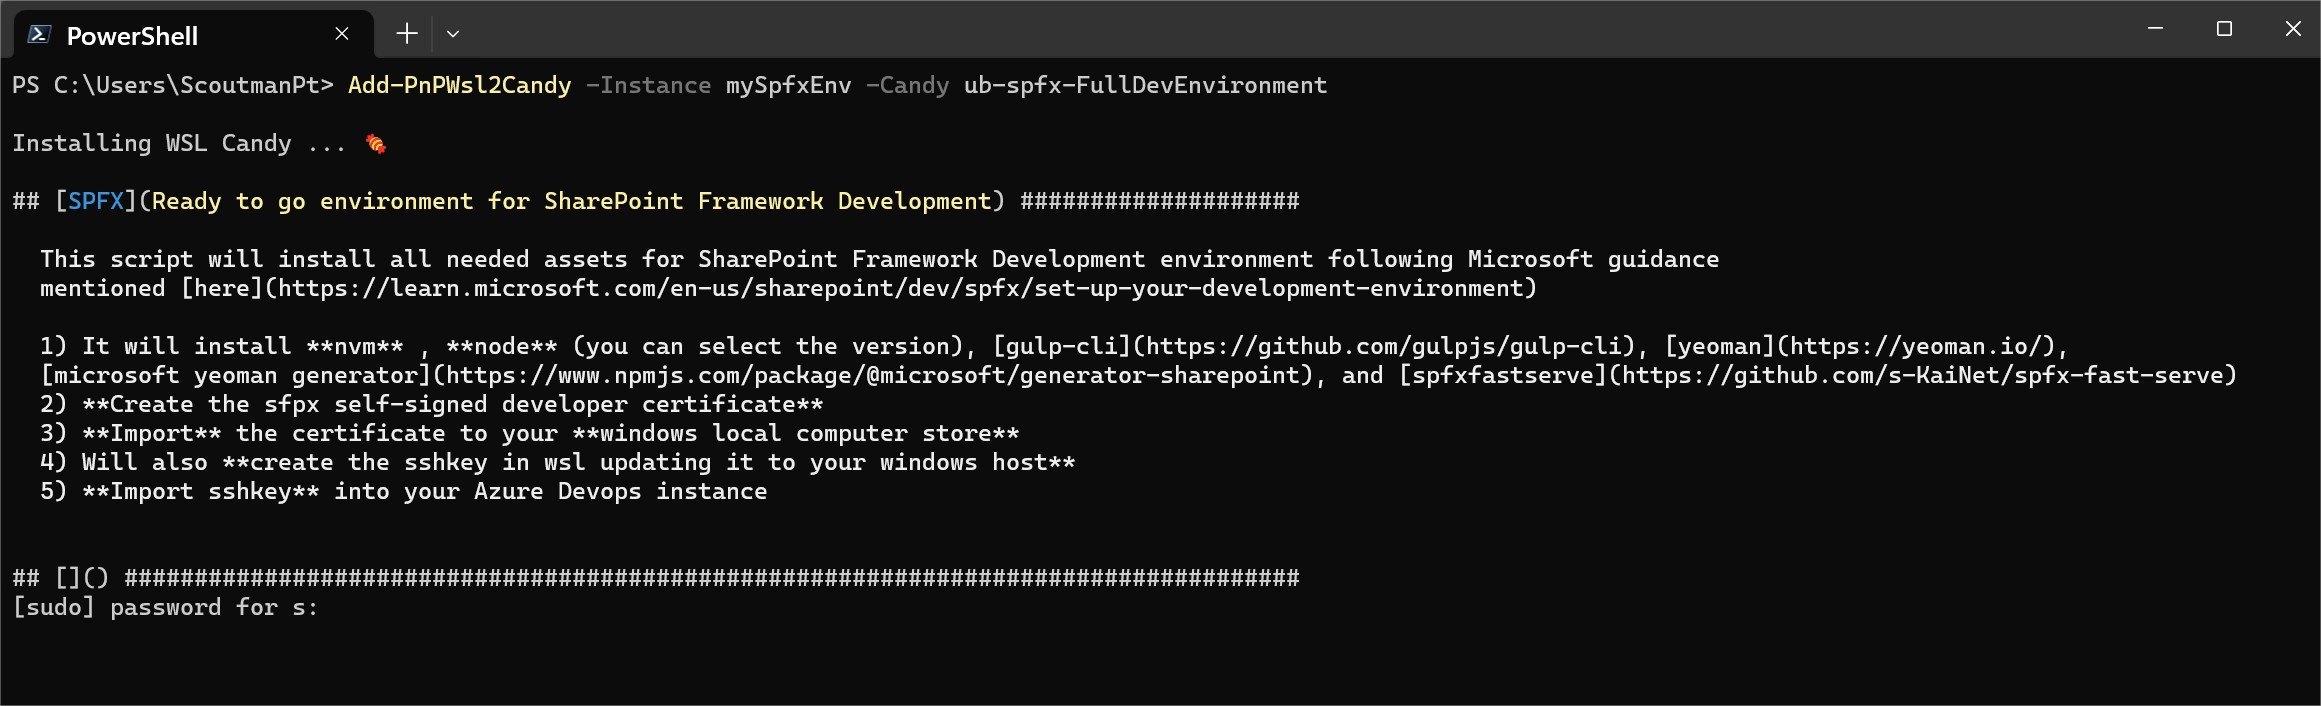This screenshot has width=2321, height=706.
Task: Click the ub-spfx-FullDevEnvironment argument
Action: tap(1145, 86)
